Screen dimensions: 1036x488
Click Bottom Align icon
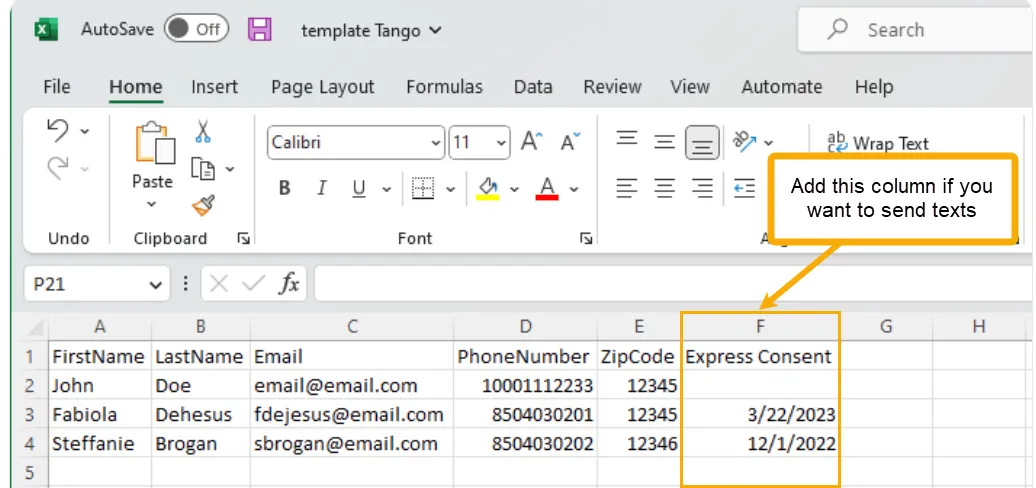[702, 143]
